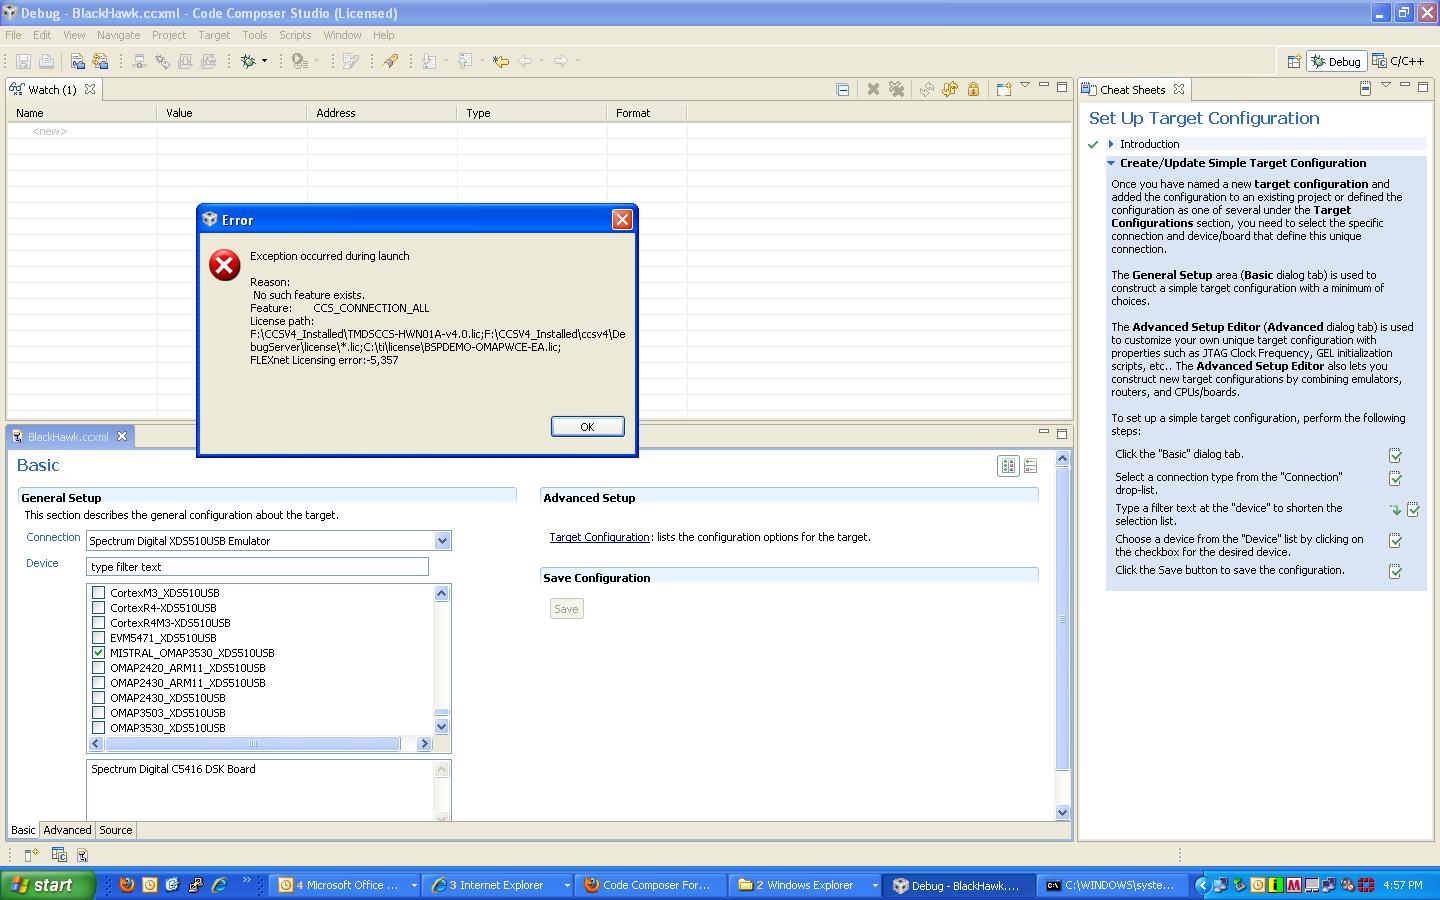Screen dimensions: 1440x900
Task: Open the Target Configuration link
Action: 599,537
